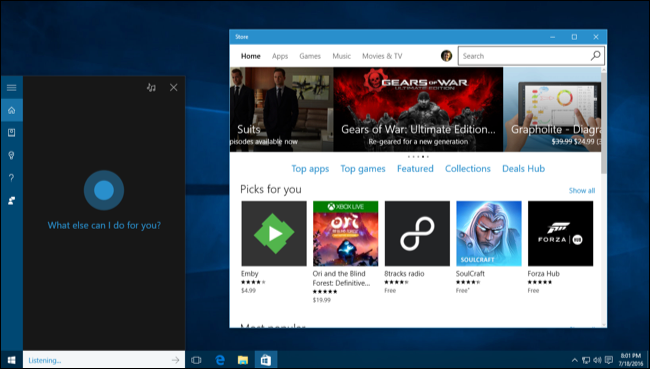This screenshot has height=369, width=650.
Task: Open the Grapholite featured banner
Action: click(552, 109)
